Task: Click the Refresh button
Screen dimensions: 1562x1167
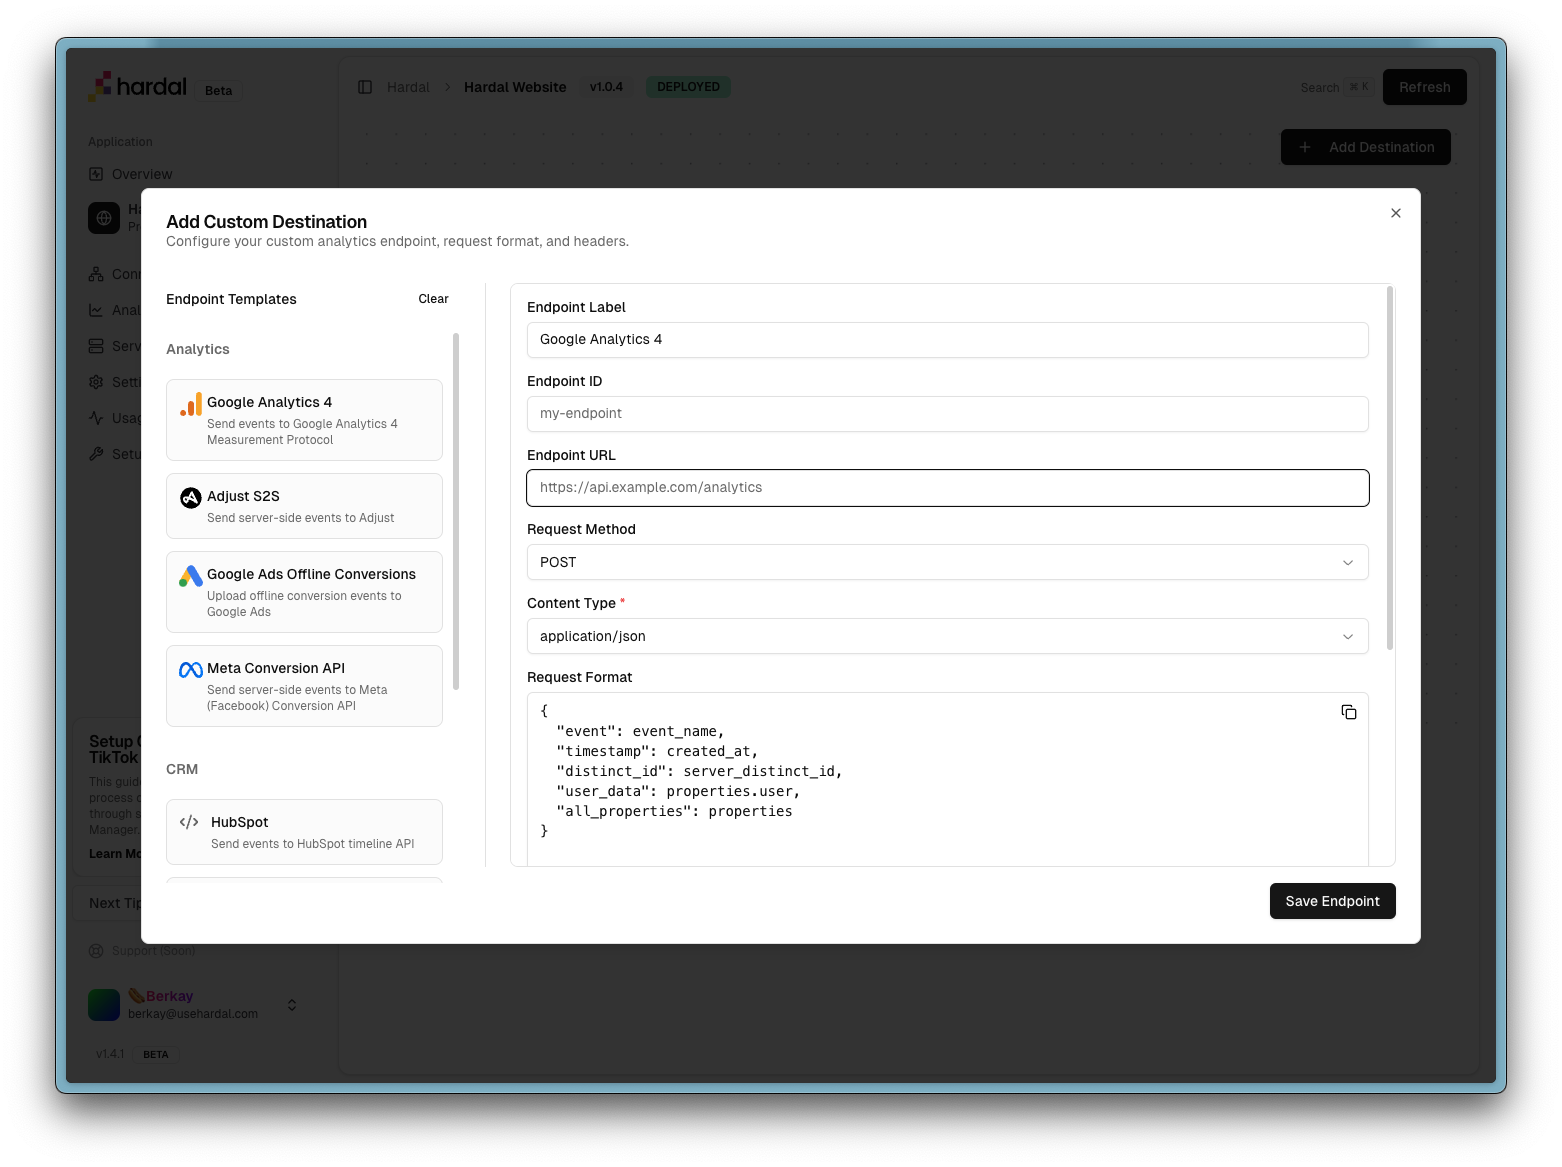Action: pos(1425,87)
